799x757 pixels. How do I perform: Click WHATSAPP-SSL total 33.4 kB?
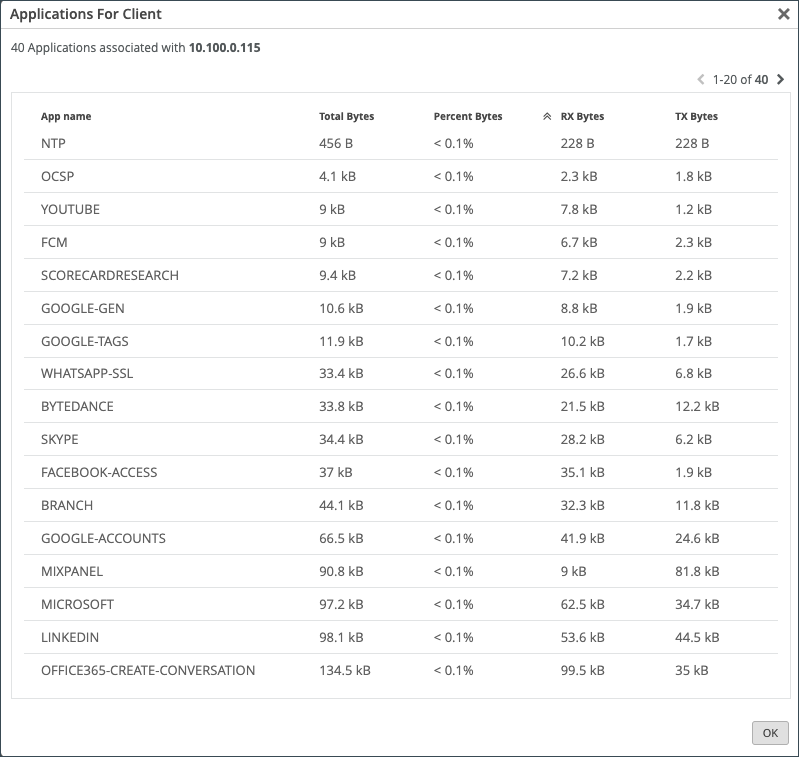(x=341, y=373)
